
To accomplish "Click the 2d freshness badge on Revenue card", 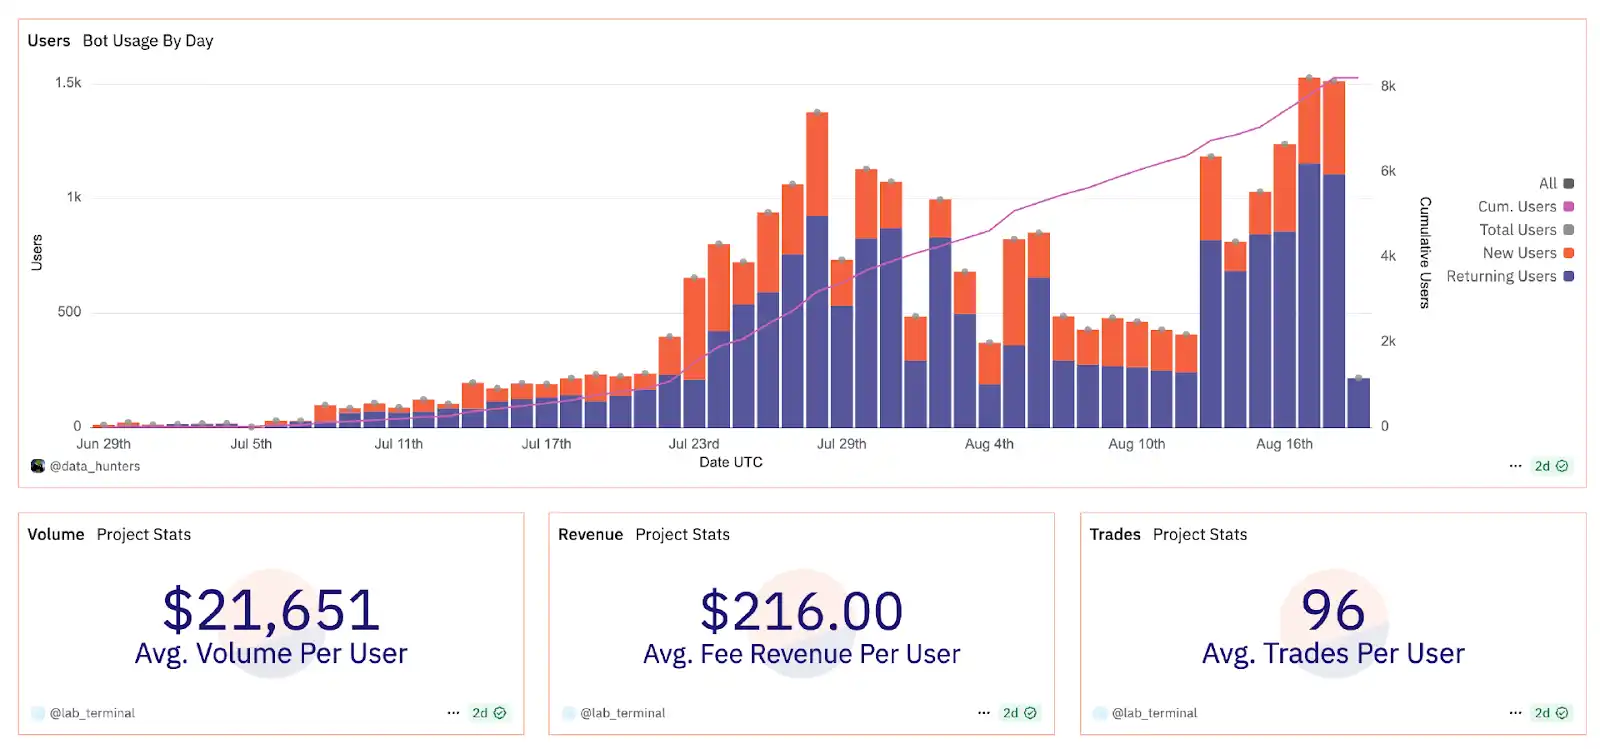I will [x=1020, y=713].
